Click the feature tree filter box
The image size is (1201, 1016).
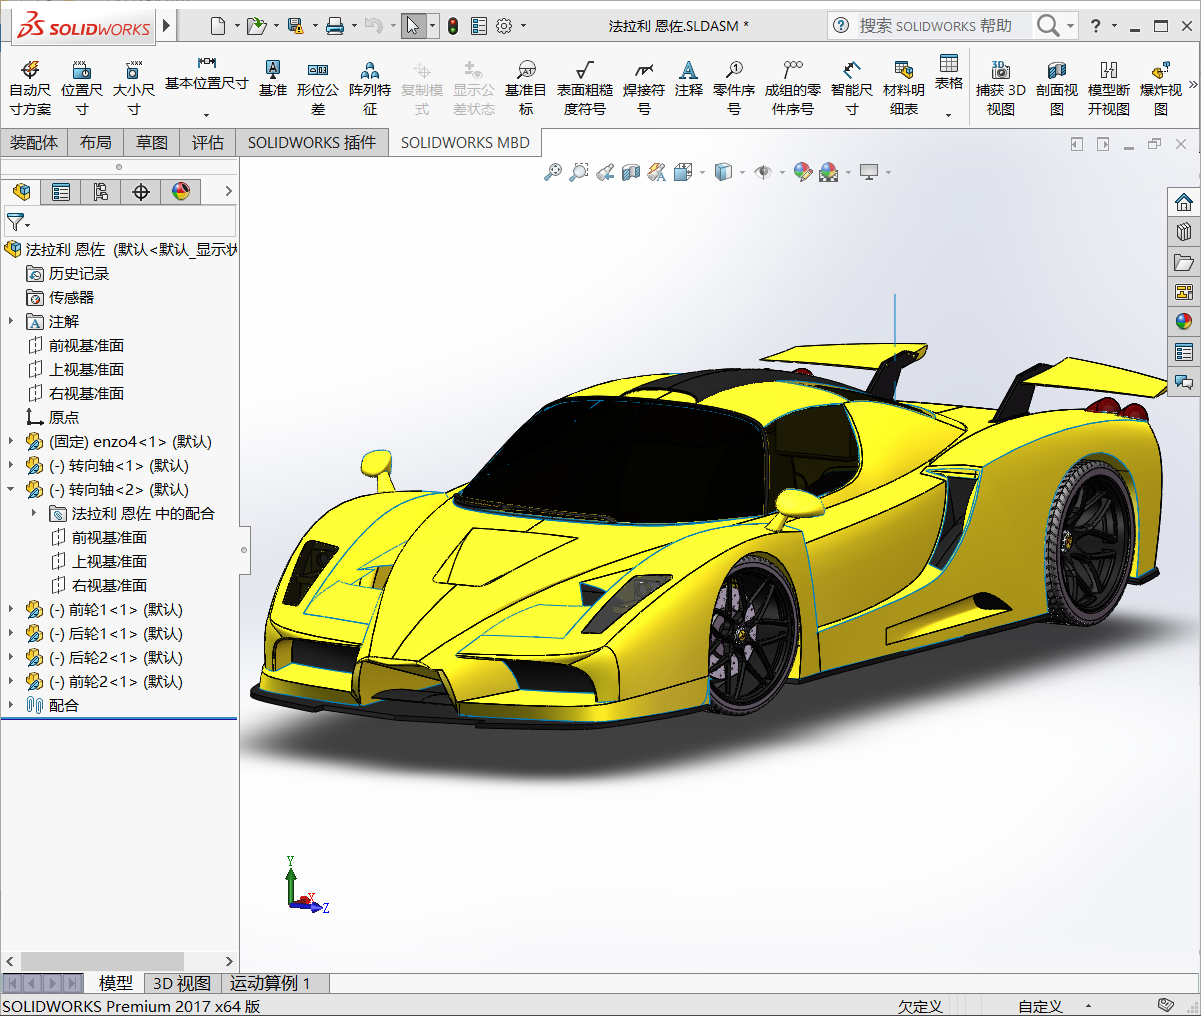point(120,221)
